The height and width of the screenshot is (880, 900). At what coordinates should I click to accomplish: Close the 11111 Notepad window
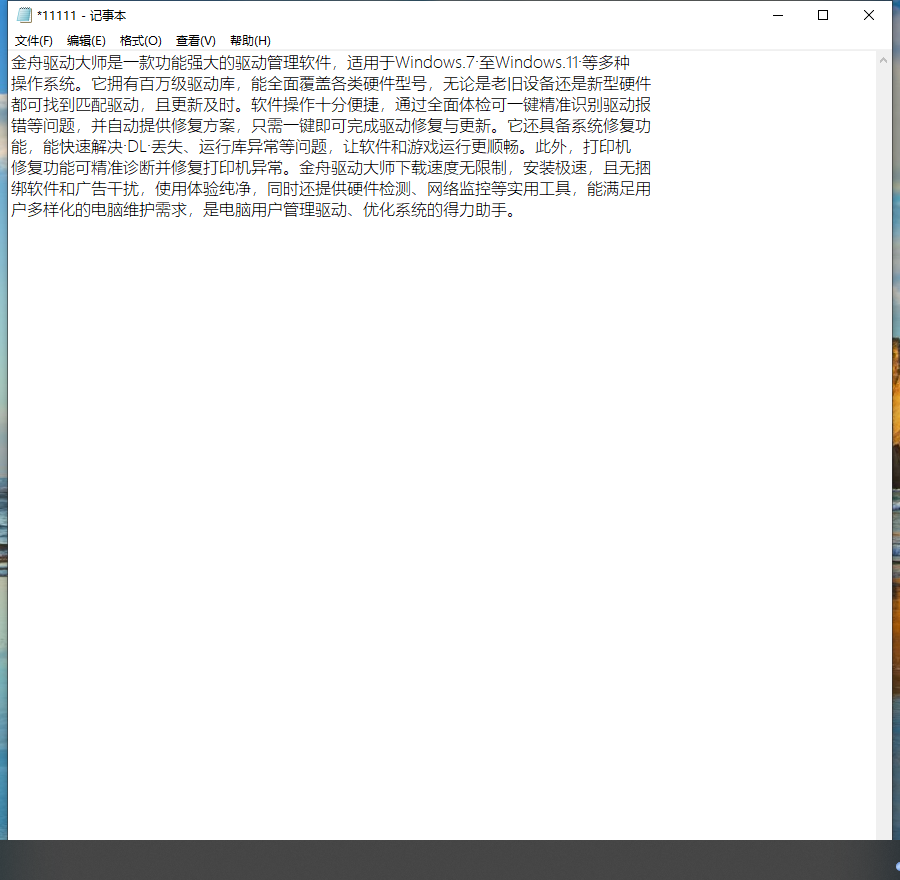pyautogui.click(x=869, y=15)
